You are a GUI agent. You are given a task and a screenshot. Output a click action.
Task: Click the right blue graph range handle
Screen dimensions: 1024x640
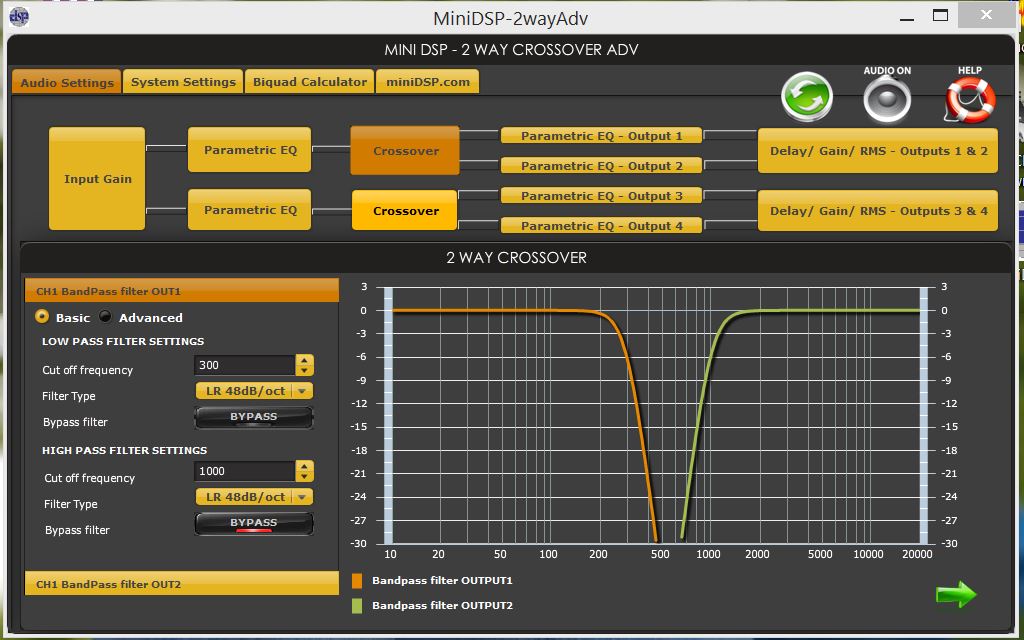tap(923, 415)
